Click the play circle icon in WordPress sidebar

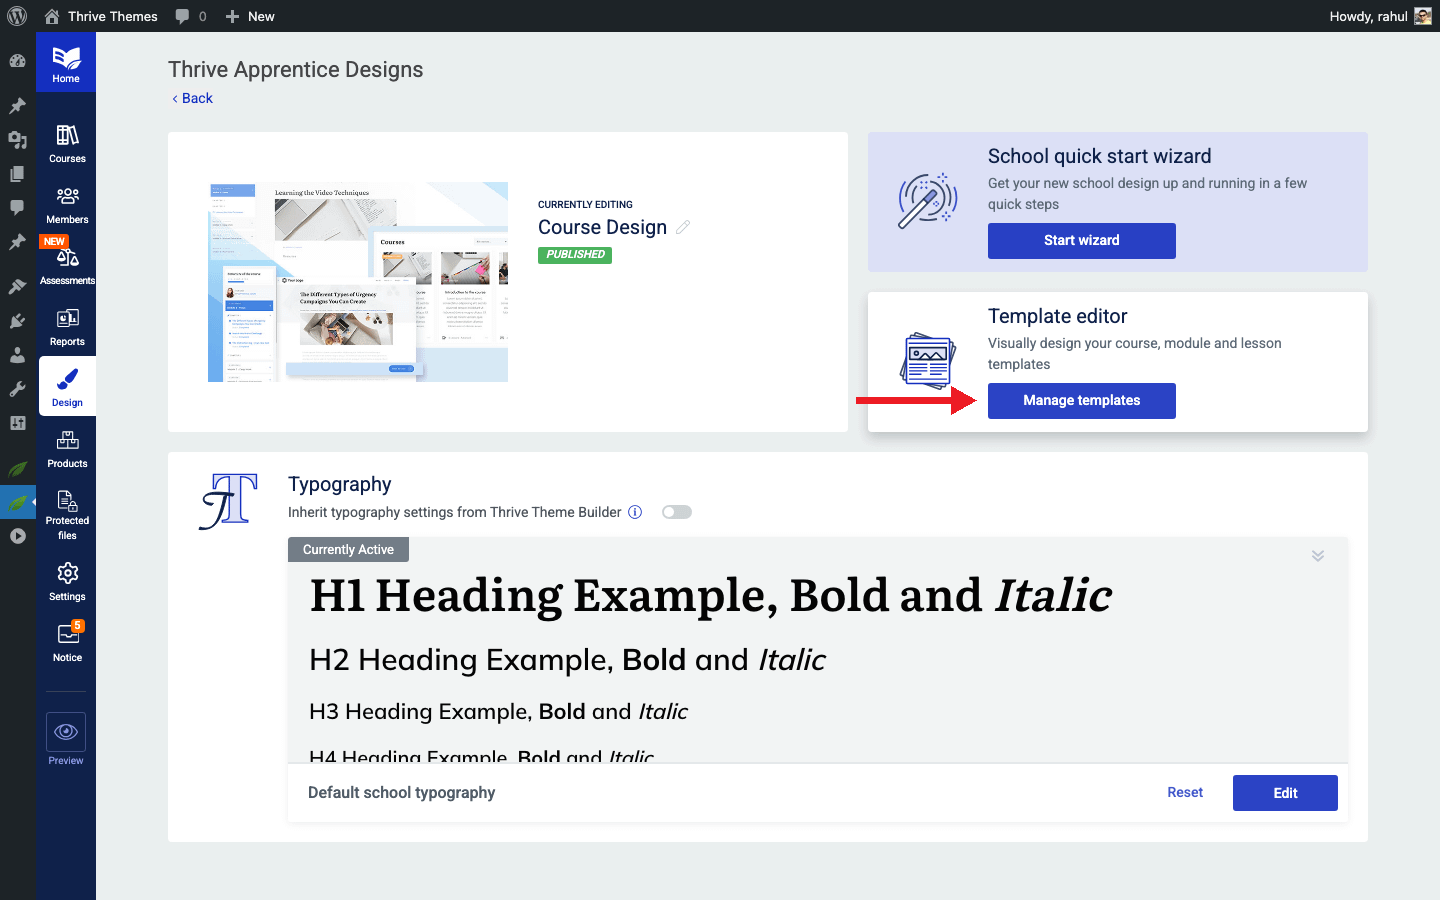(x=17, y=536)
